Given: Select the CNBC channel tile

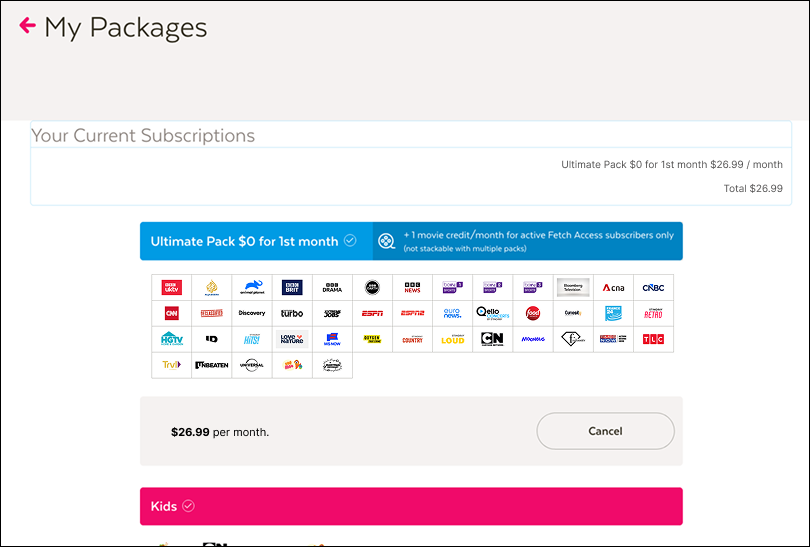Looking at the screenshot, I should (653, 287).
